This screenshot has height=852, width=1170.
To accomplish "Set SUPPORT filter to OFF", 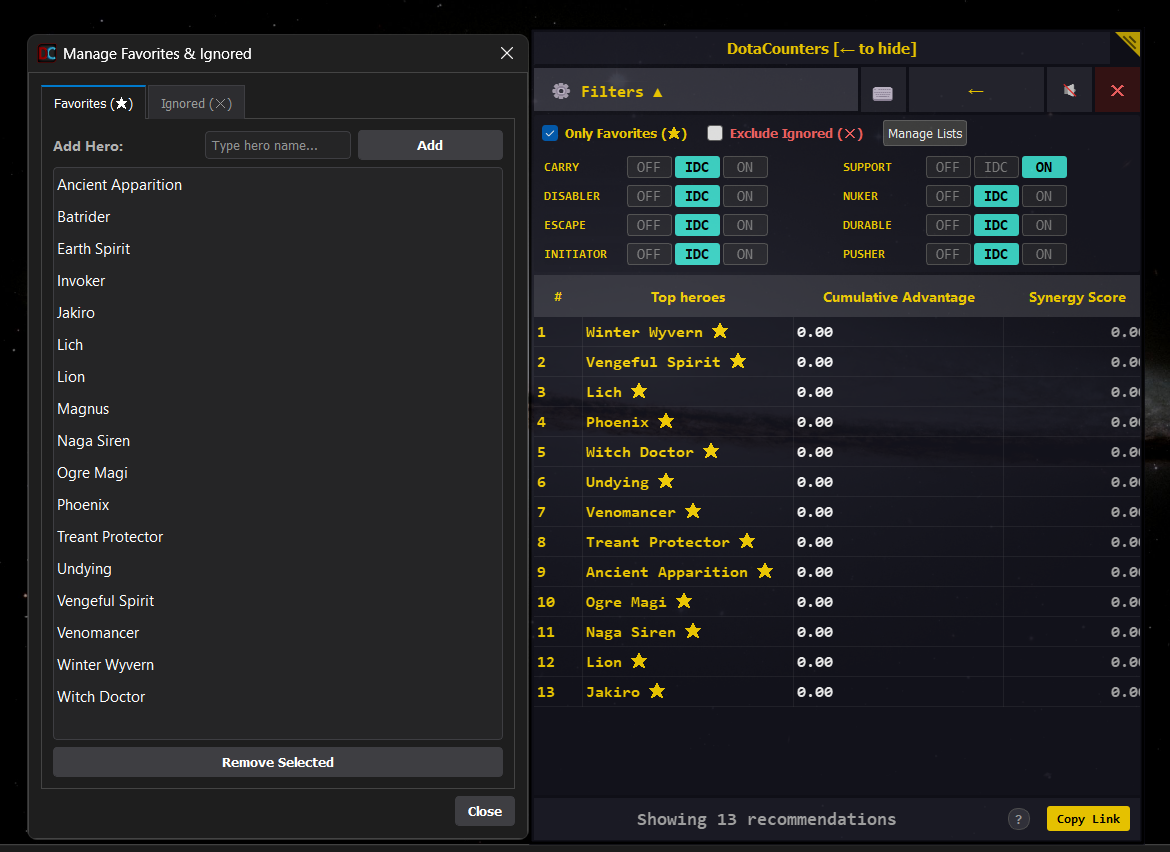I will click(948, 167).
